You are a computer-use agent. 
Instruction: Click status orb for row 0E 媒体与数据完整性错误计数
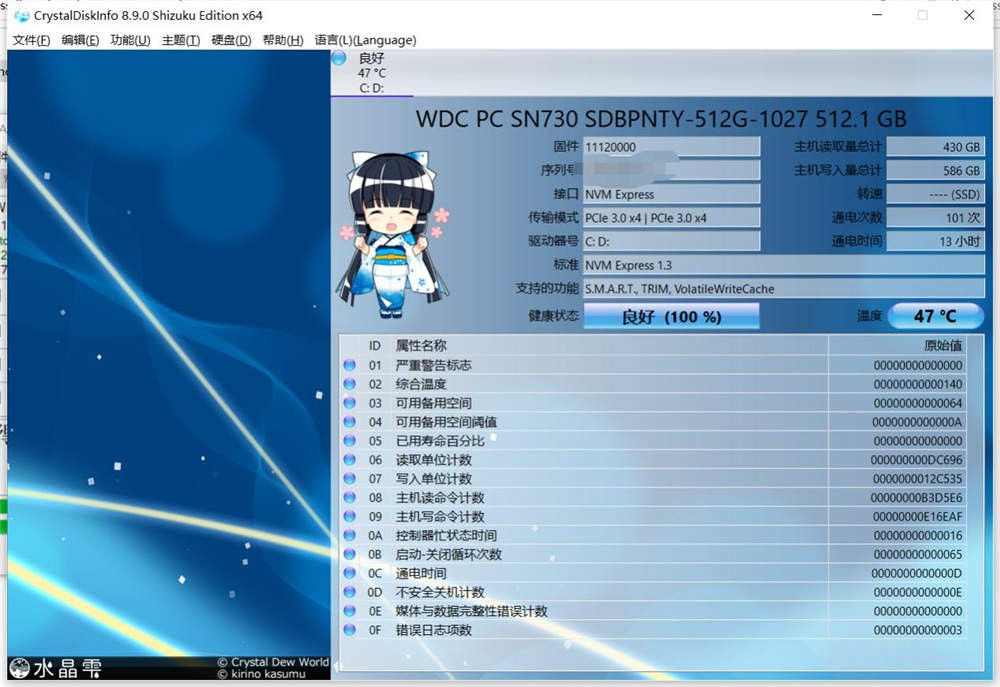click(x=349, y=610)
